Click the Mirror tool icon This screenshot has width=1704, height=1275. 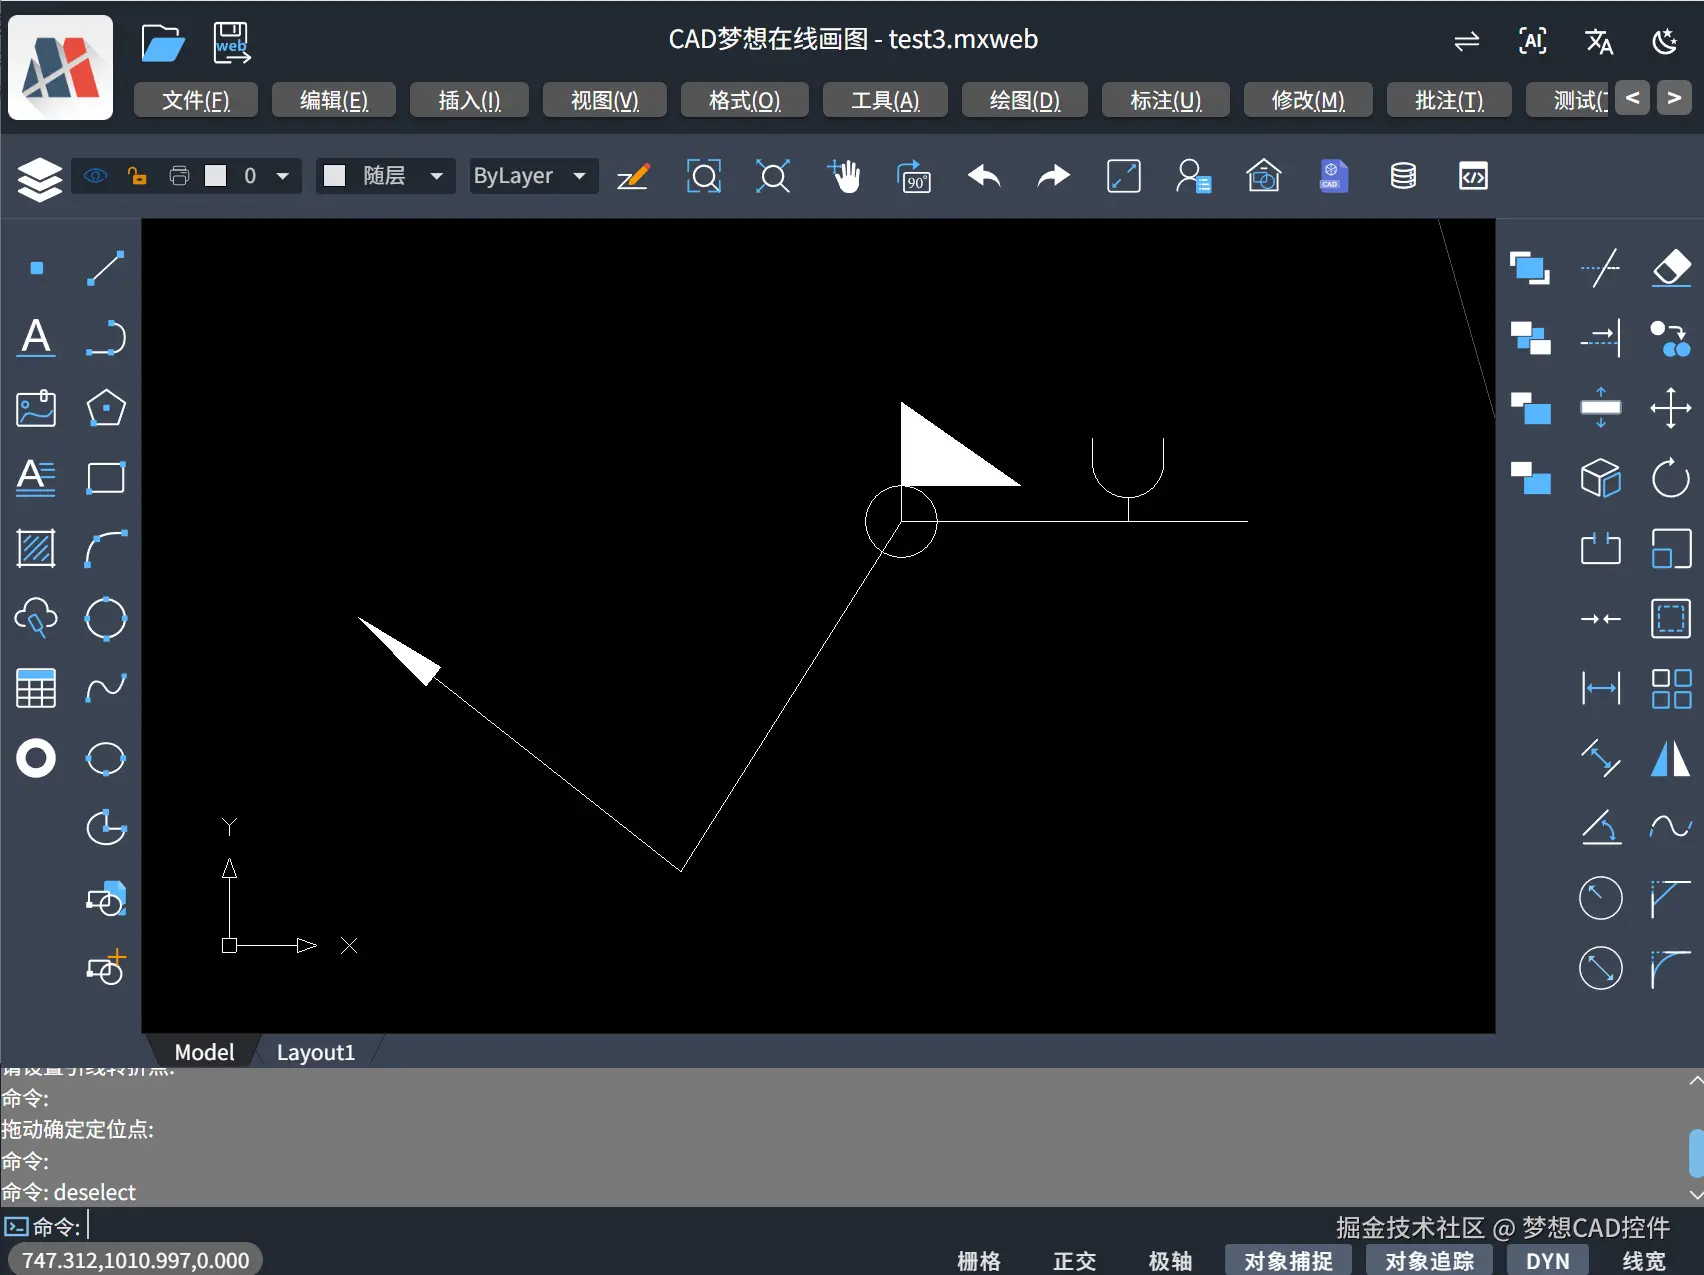[1671, 758]
